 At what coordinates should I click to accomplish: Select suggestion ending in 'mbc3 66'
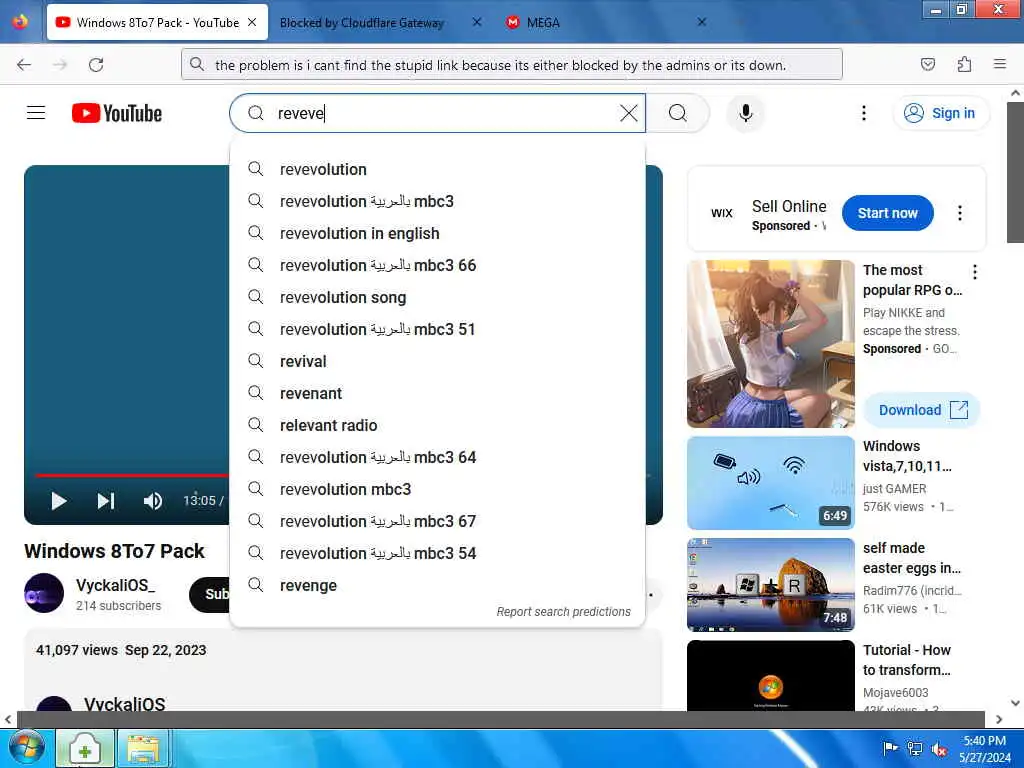click(438, 265)
